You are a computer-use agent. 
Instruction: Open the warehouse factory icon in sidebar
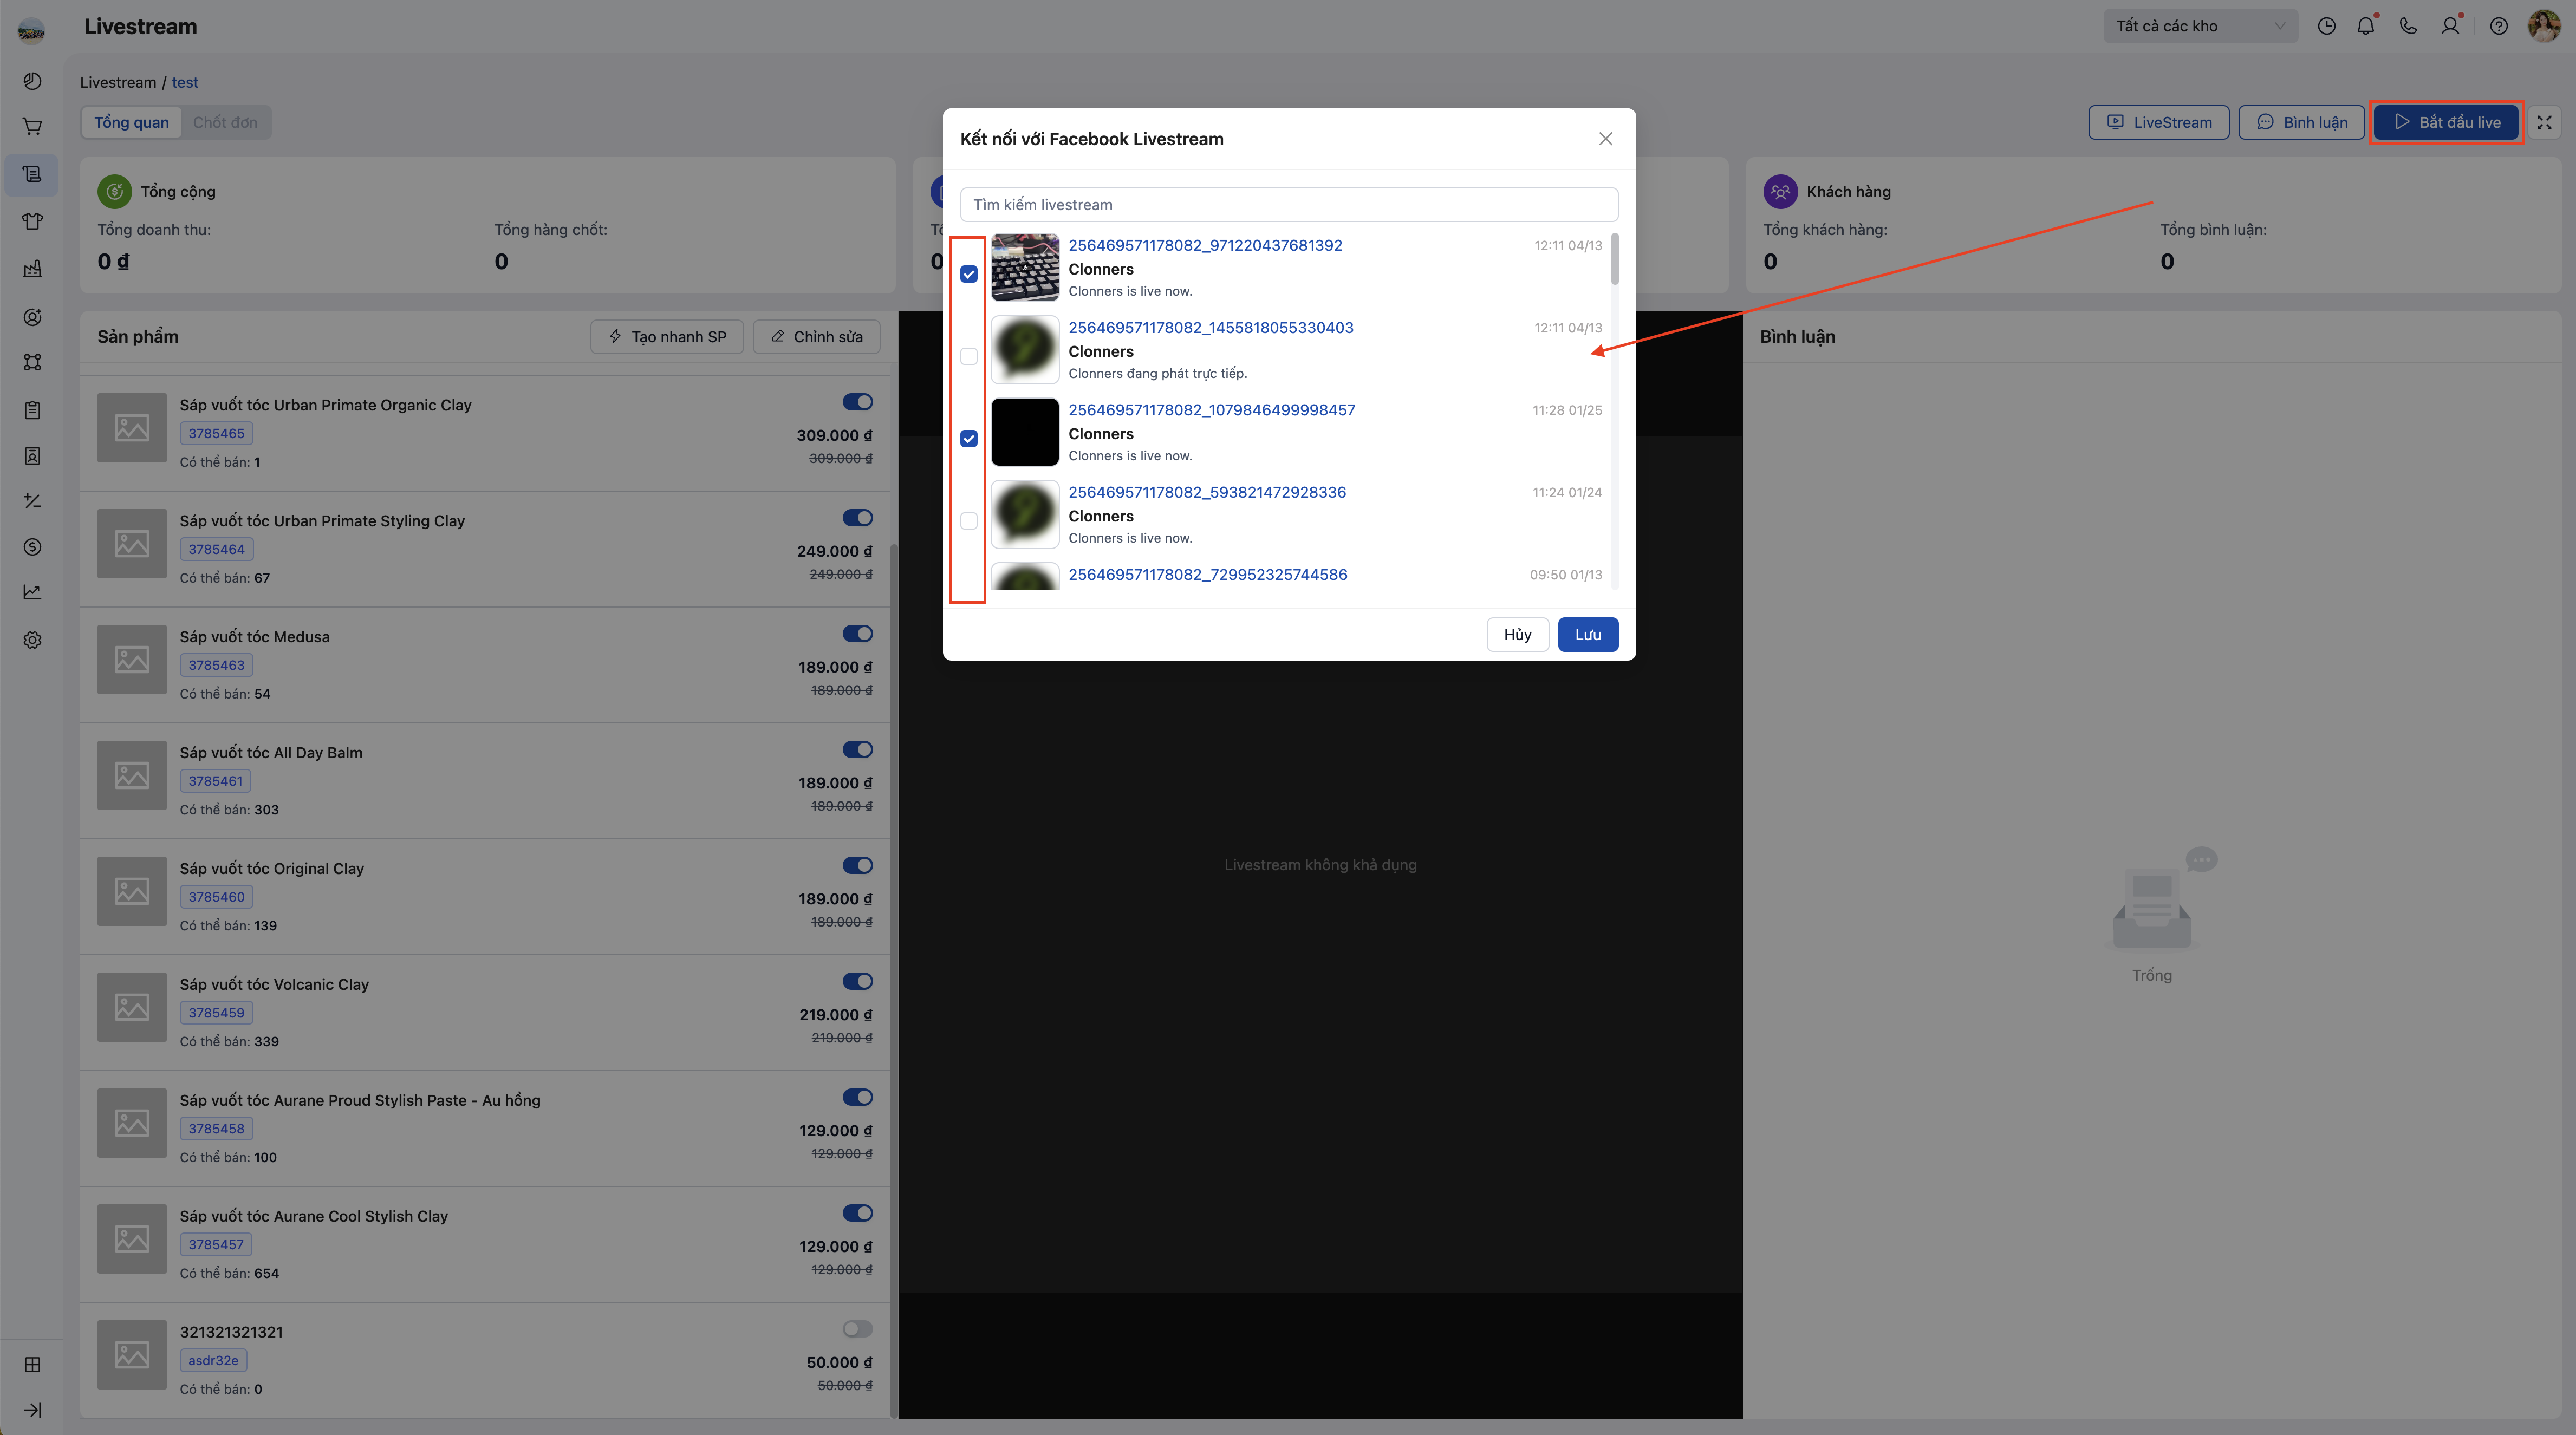32,268
